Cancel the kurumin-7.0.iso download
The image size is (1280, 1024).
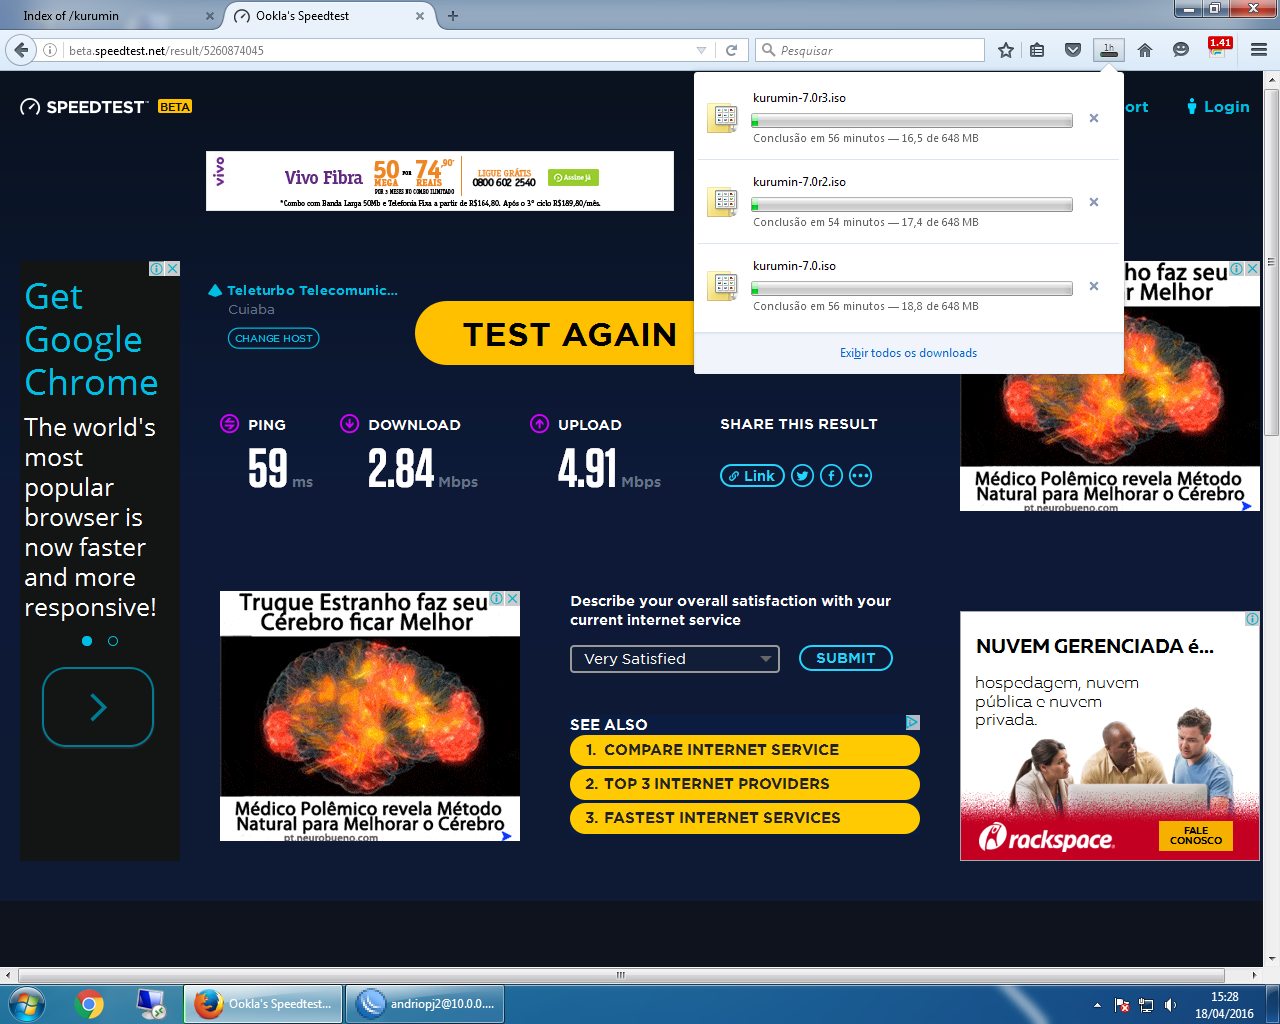[x=1094, y=286]
